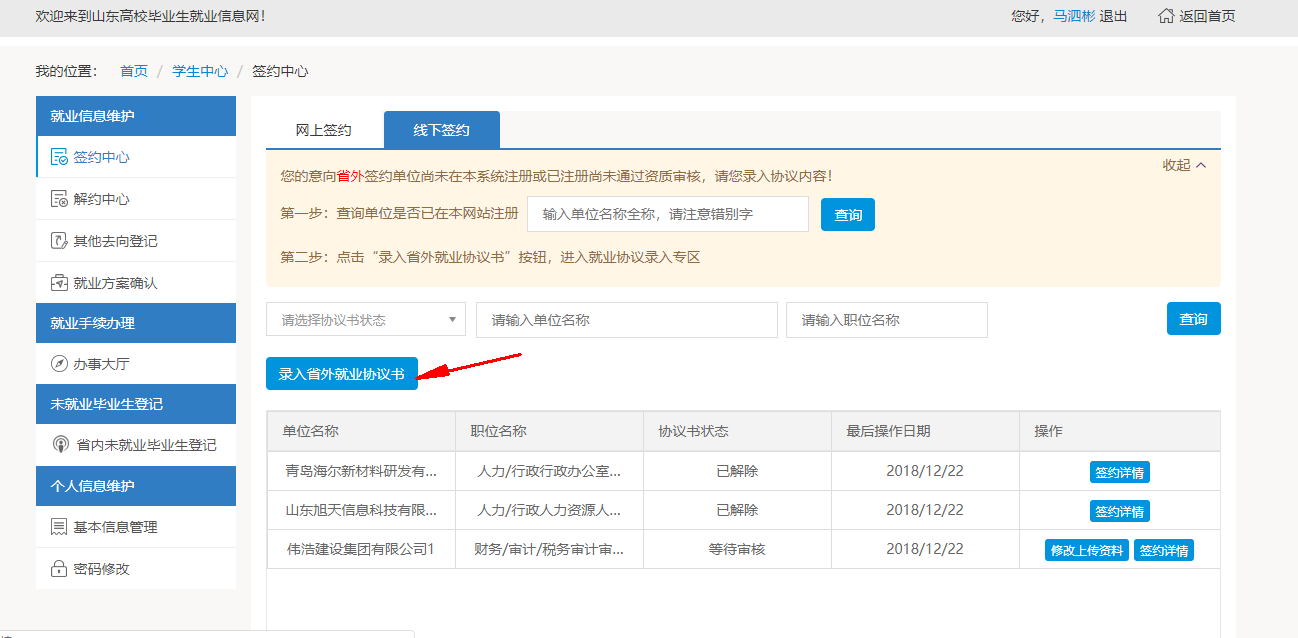Screen dimensions: 1298x638
Task: Click 修改上传资料 for 伟浩建设集团
Action: pos(1086,550)
